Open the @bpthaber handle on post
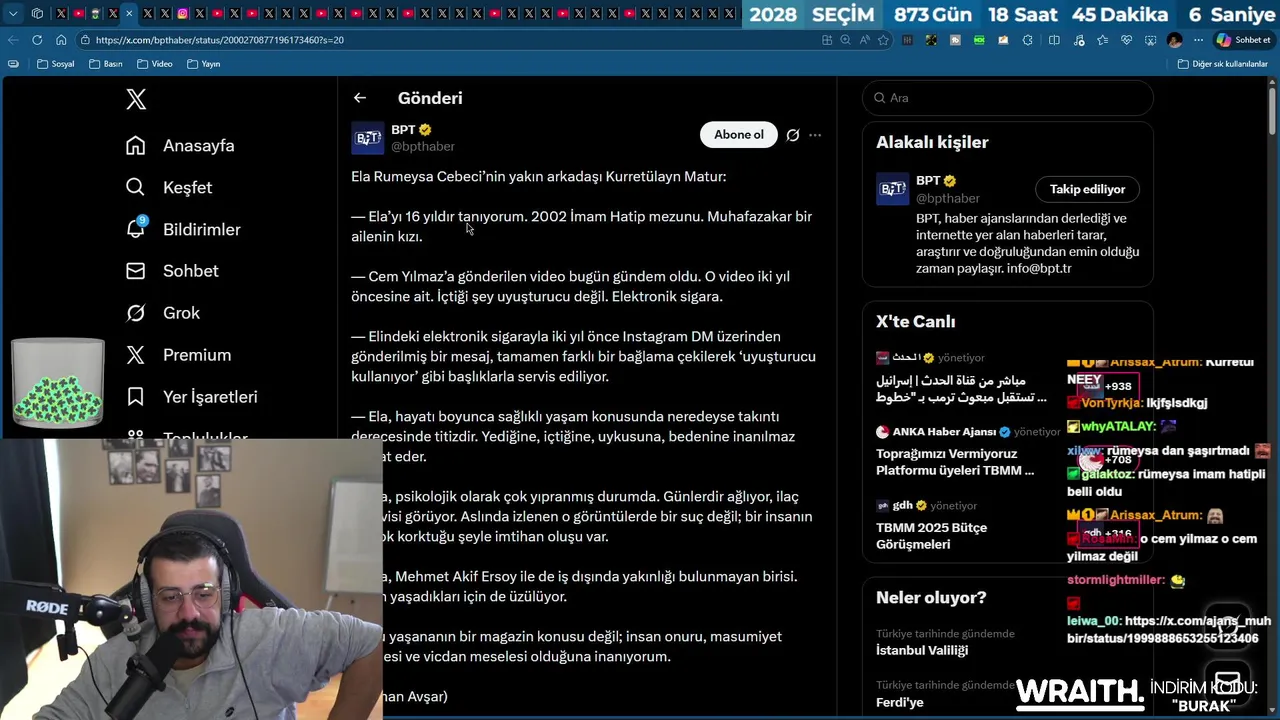 coord(423,146)
